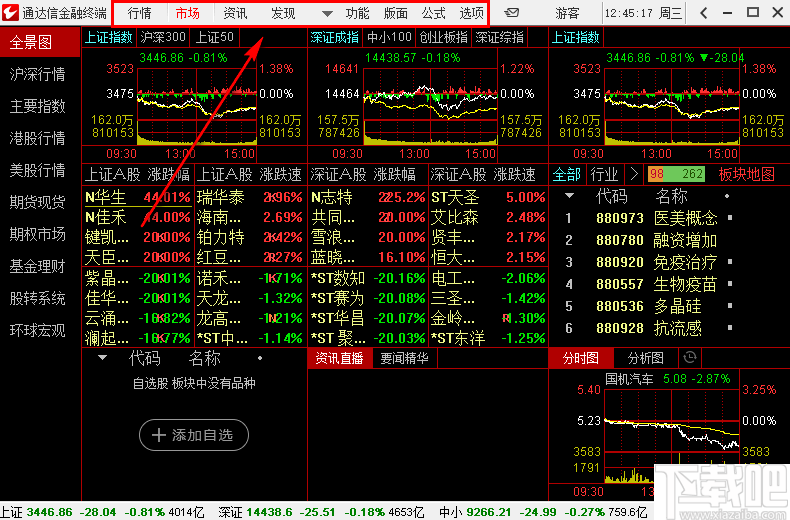The height and width of the screenshot is (520, 790).
Task: Select 基金理财 in the sidebar
Action: (38, 267)
